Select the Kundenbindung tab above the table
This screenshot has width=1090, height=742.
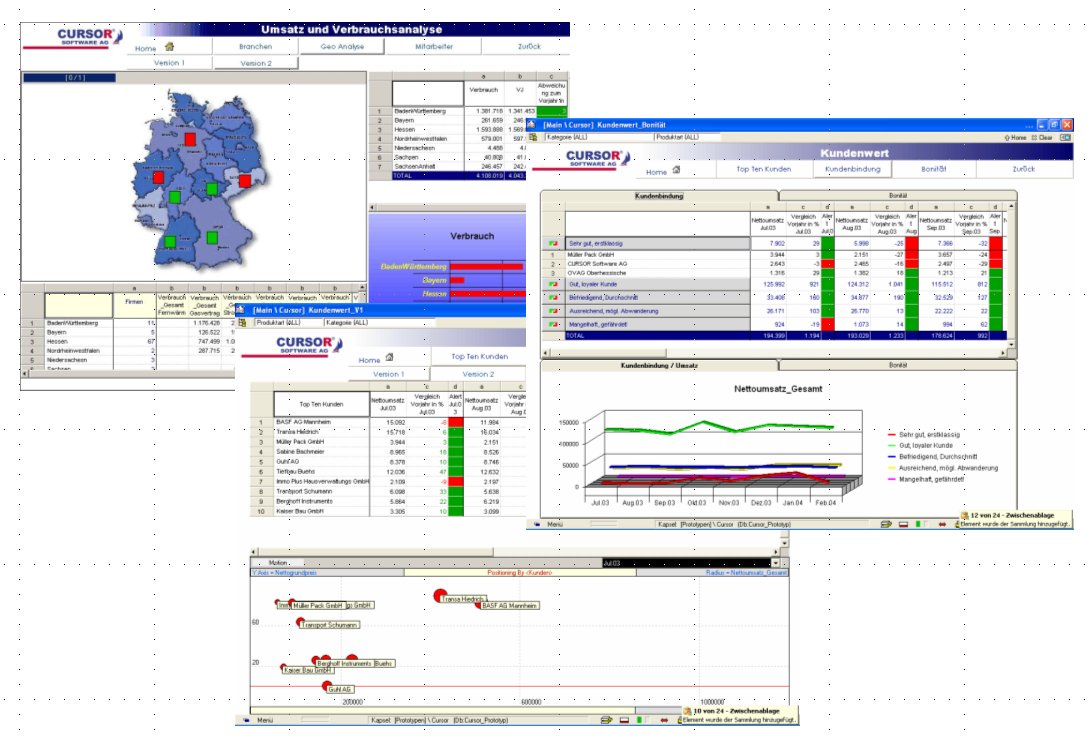point(659,196)
